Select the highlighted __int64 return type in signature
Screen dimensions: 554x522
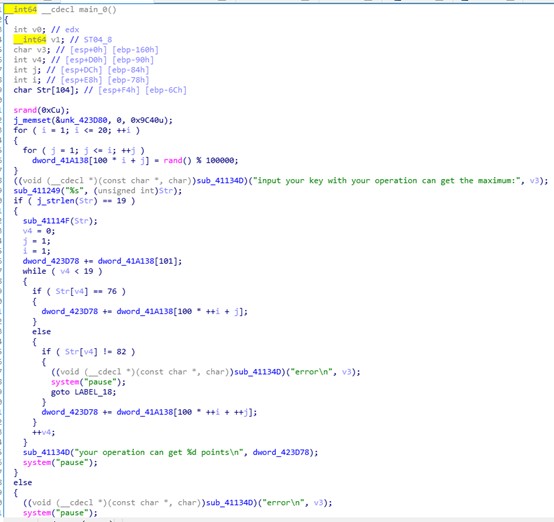point(20,10)
